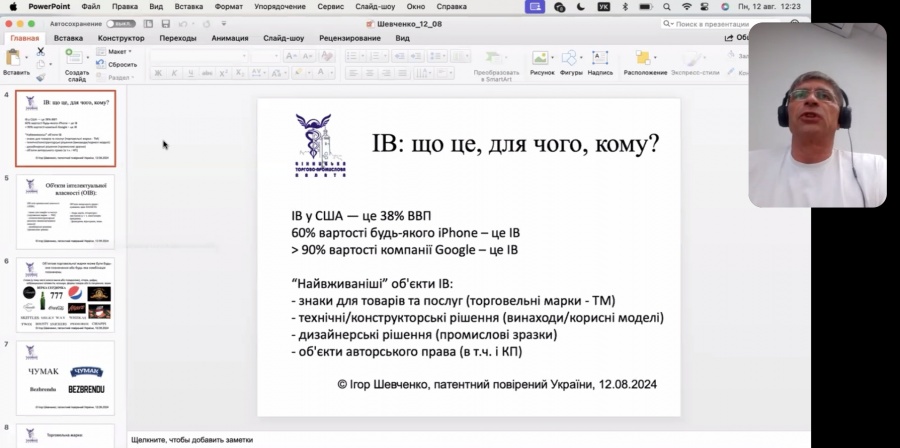This screenshot has height=448, width=900.
Task: Apply underline with the Ч button
Action: [191, 73]
